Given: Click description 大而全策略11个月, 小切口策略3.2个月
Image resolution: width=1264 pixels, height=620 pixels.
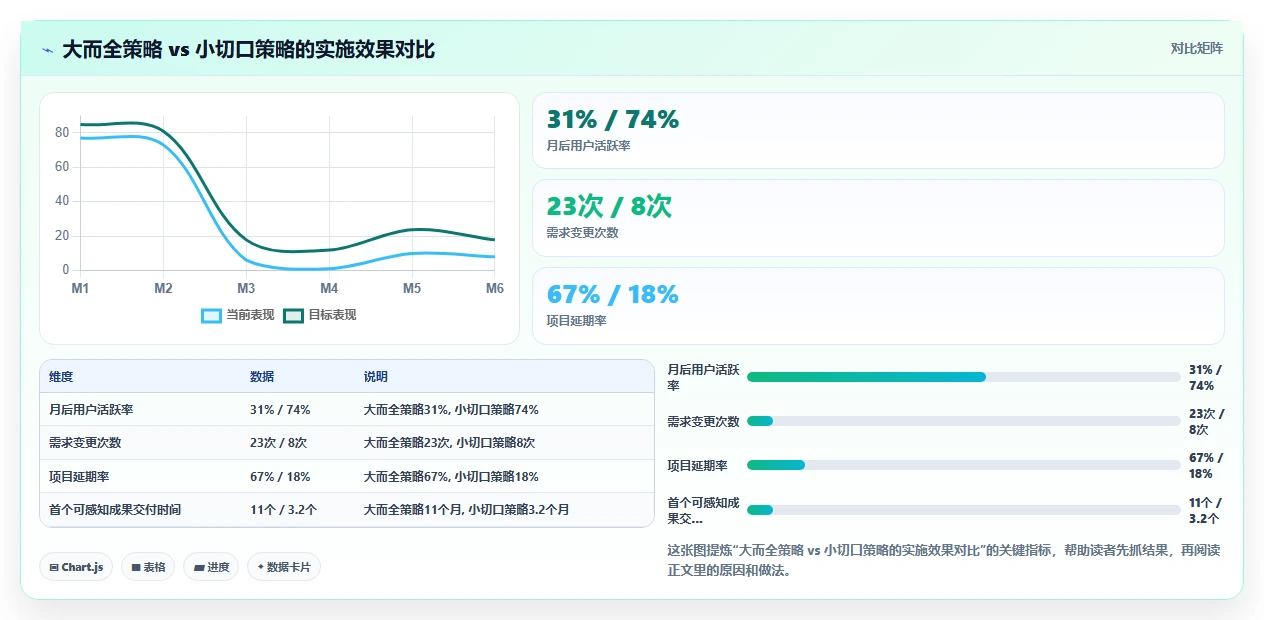Looking at the screenshot, I should pyautogui.click(x=467, y=510).
